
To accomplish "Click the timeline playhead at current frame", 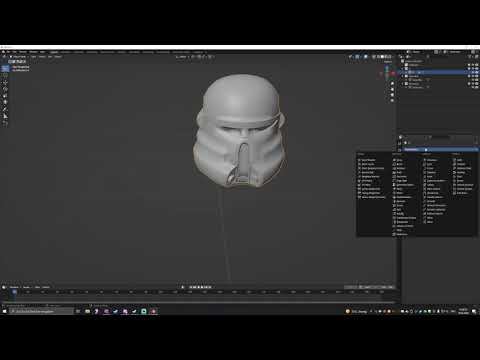I will click(x=14, y=292).
